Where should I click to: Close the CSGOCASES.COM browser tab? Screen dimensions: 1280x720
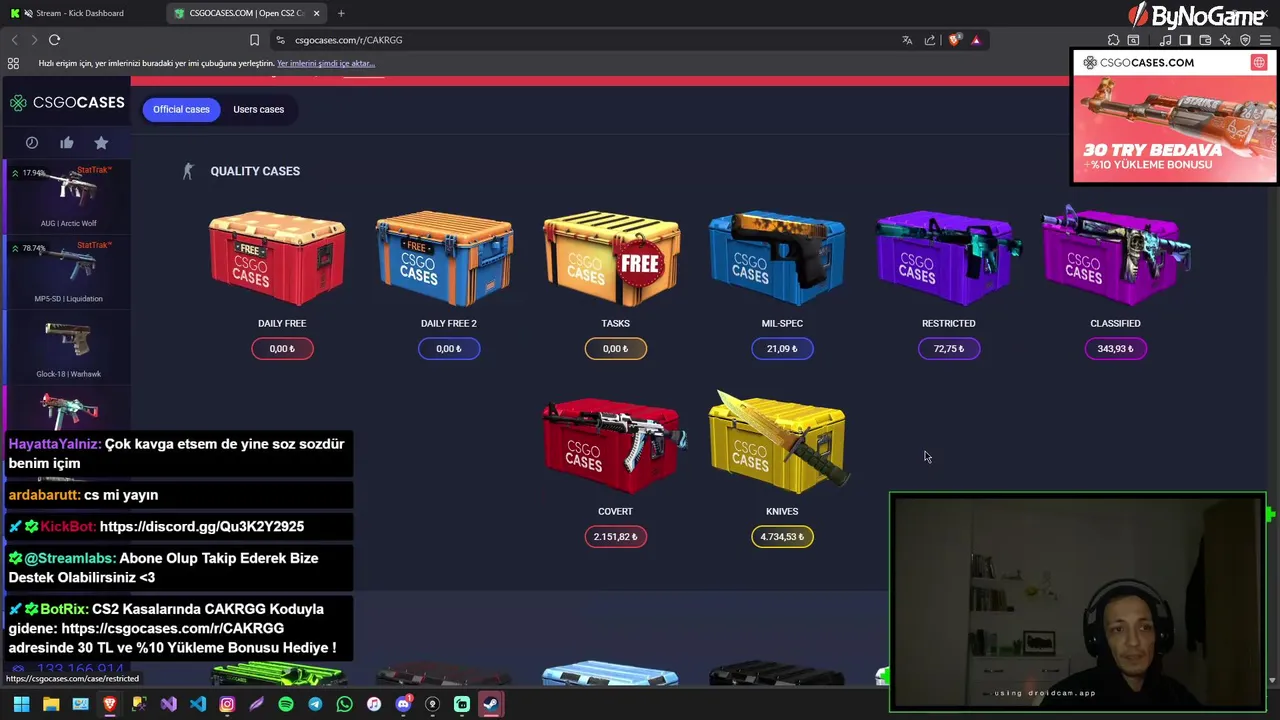(317, 13)
